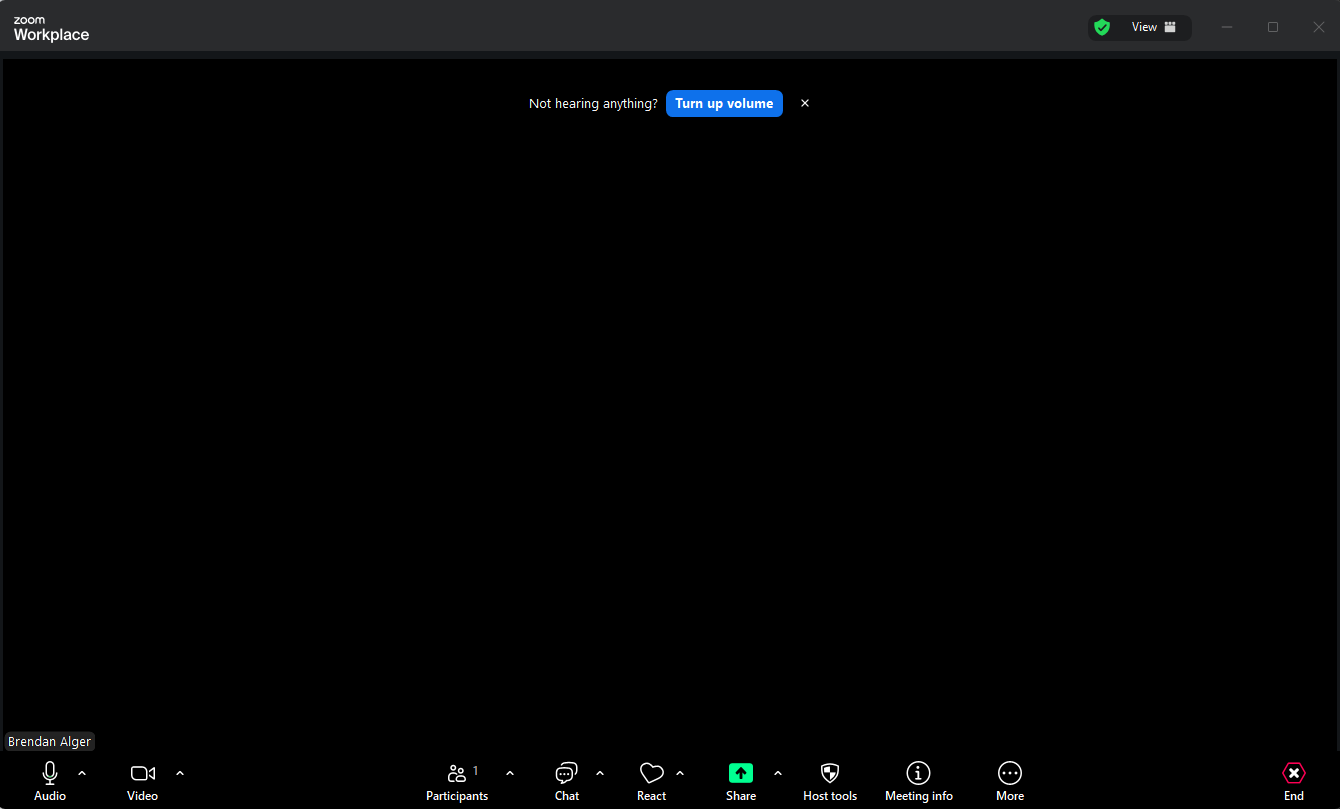Click the Brendan Alger name label
The width and height of the screenshot is (1340, 809).
(49, 741)
